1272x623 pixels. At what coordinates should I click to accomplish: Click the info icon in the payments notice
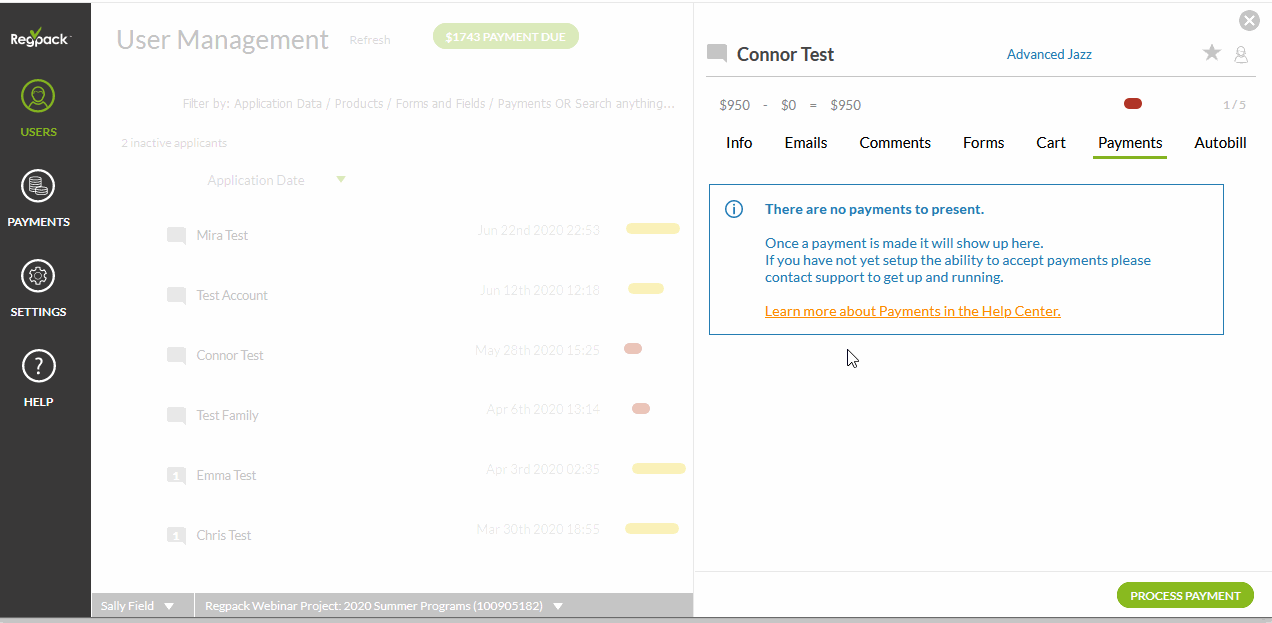pyautogui.click(x=734, y=209)
